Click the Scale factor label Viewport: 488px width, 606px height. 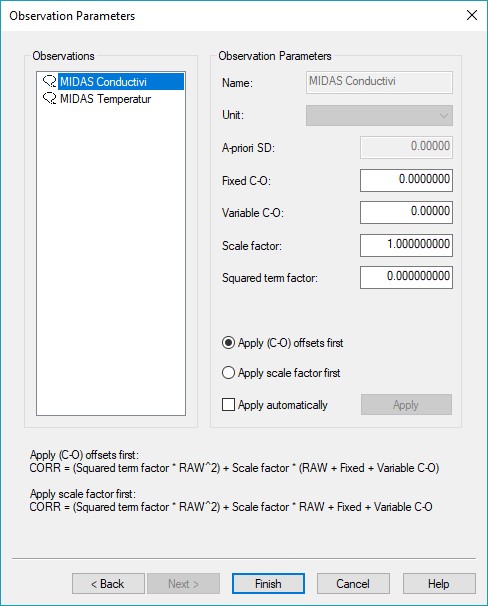[252, 246]
